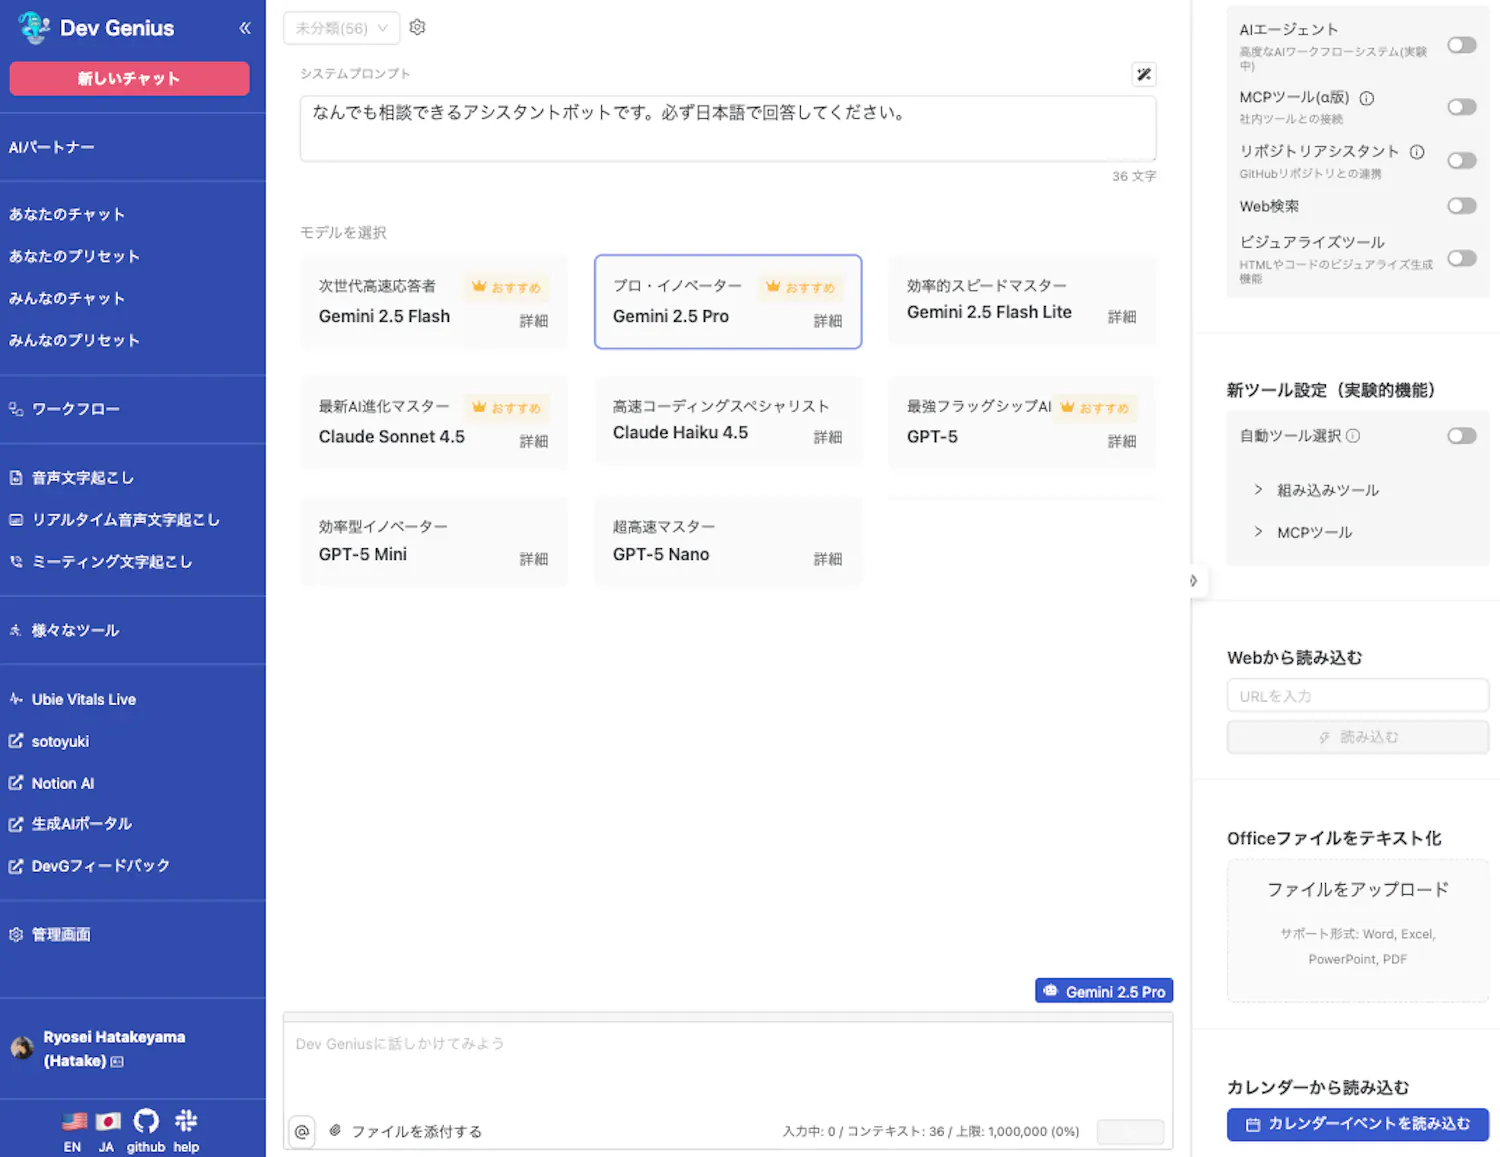The width and height of the screenshot is (1500, 1157).
Task: Open the 未分類(56) category dropdown
Action: click(341, 27)
